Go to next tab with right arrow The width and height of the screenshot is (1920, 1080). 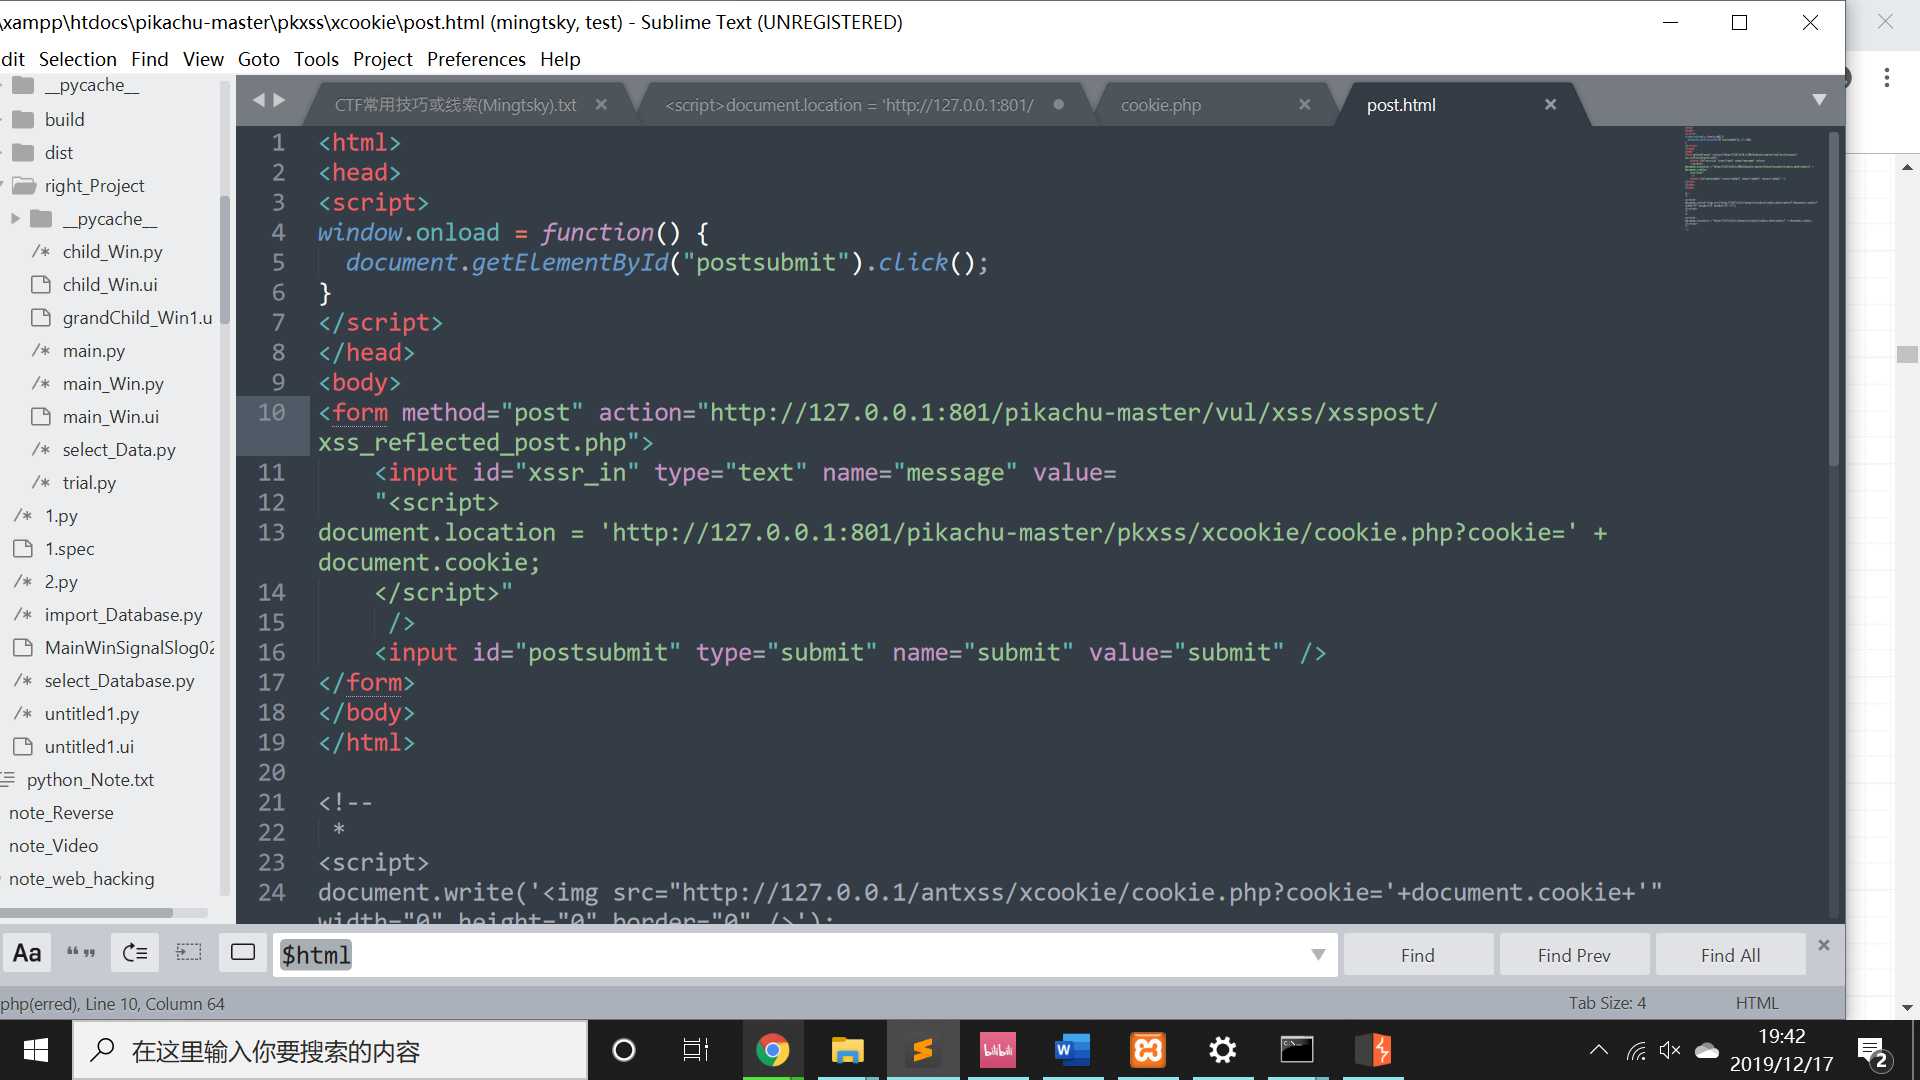279,100
